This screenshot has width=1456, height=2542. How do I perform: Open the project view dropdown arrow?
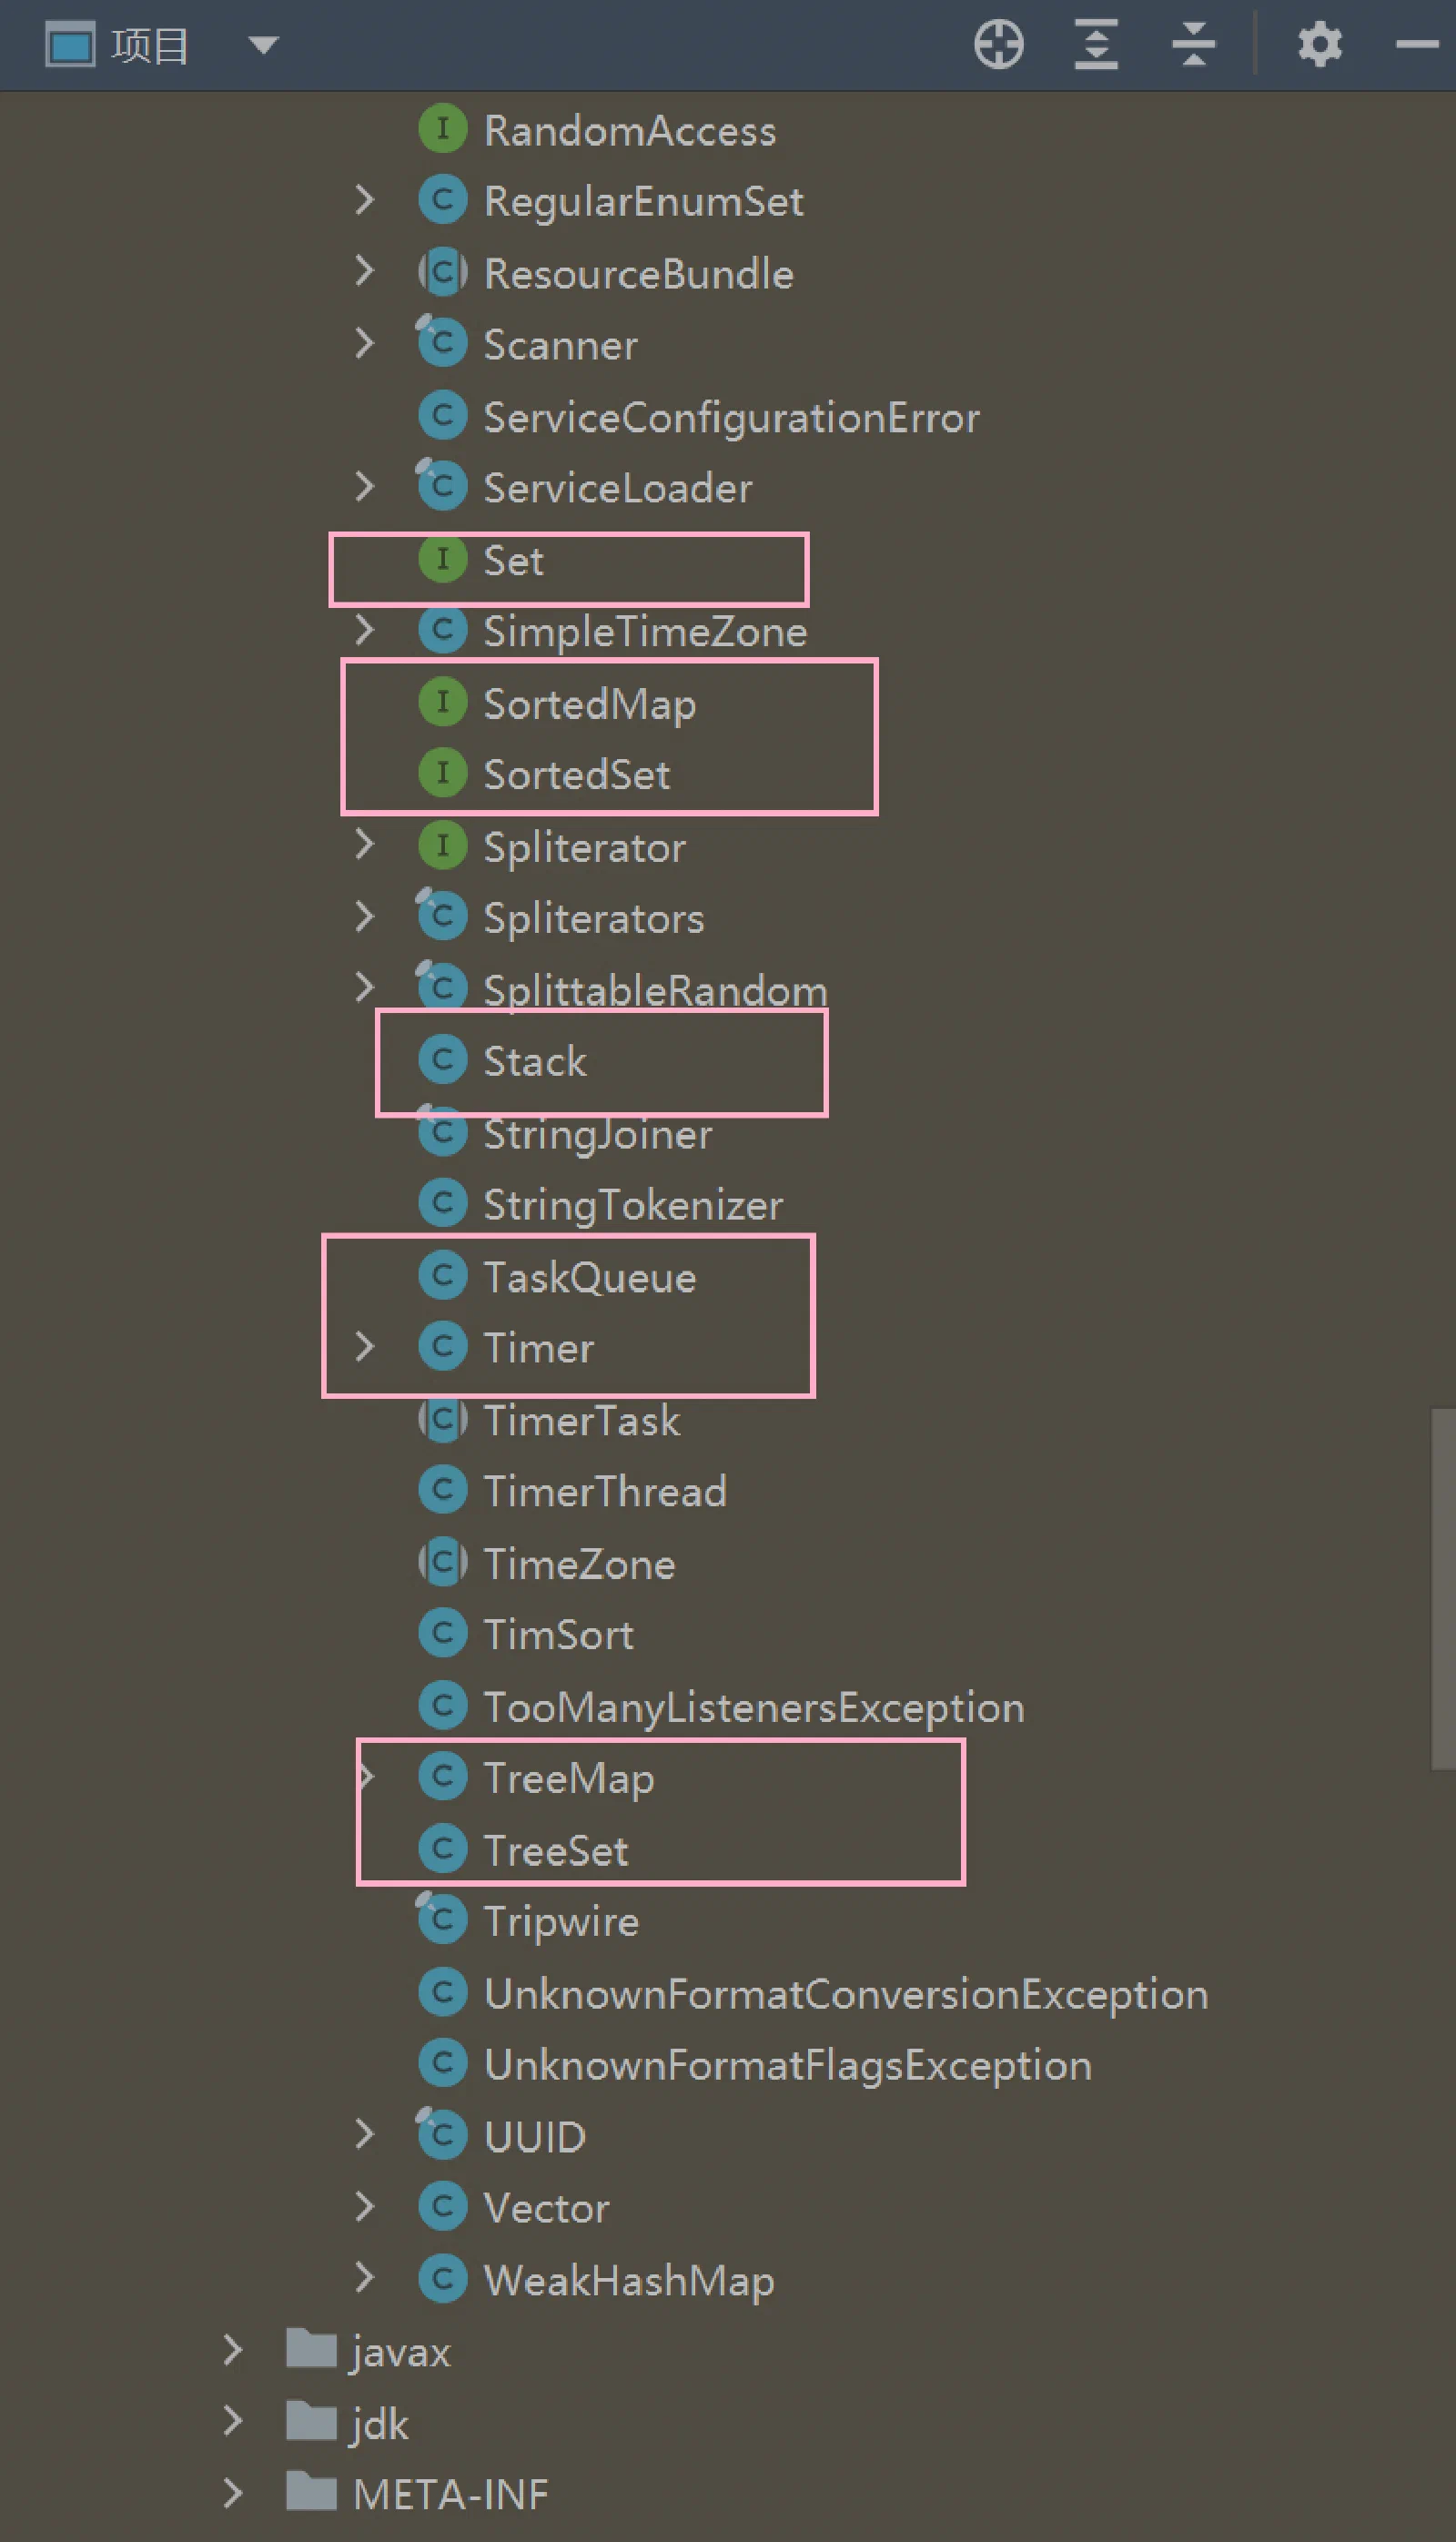pos(263,45)
